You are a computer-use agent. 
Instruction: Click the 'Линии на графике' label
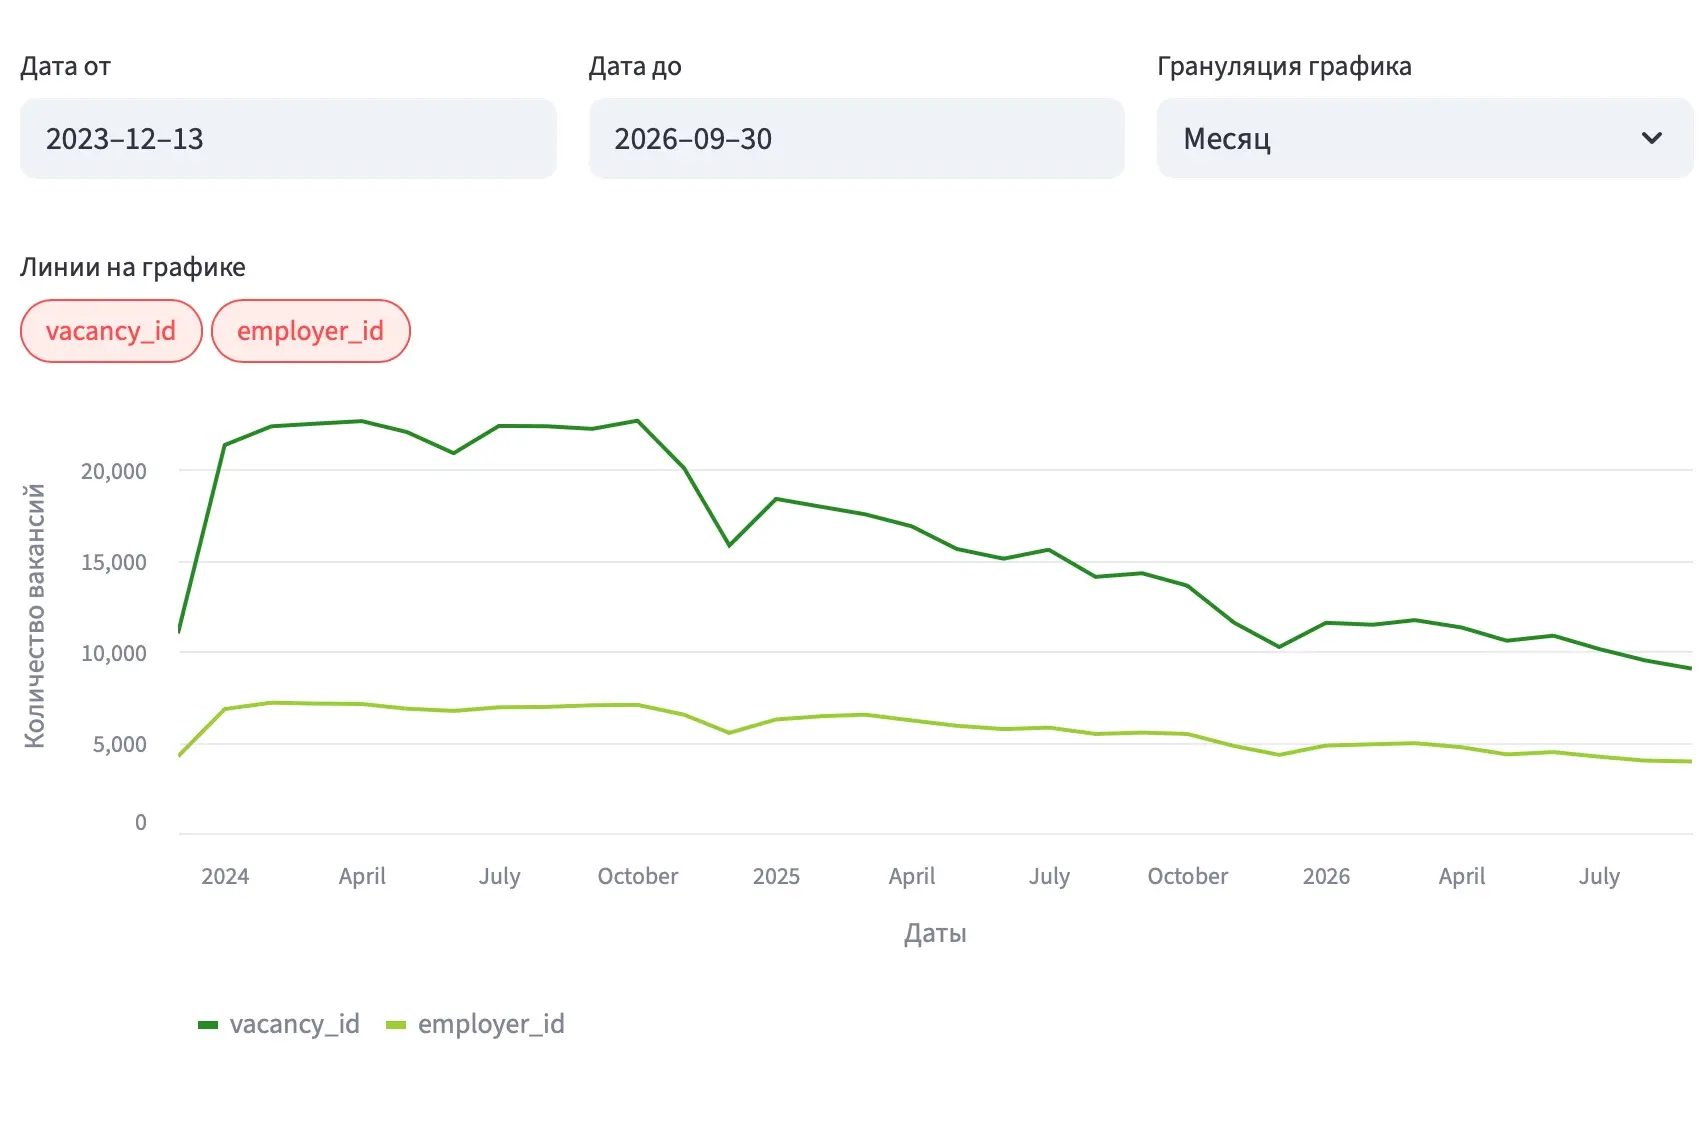(x=133, y=267)
